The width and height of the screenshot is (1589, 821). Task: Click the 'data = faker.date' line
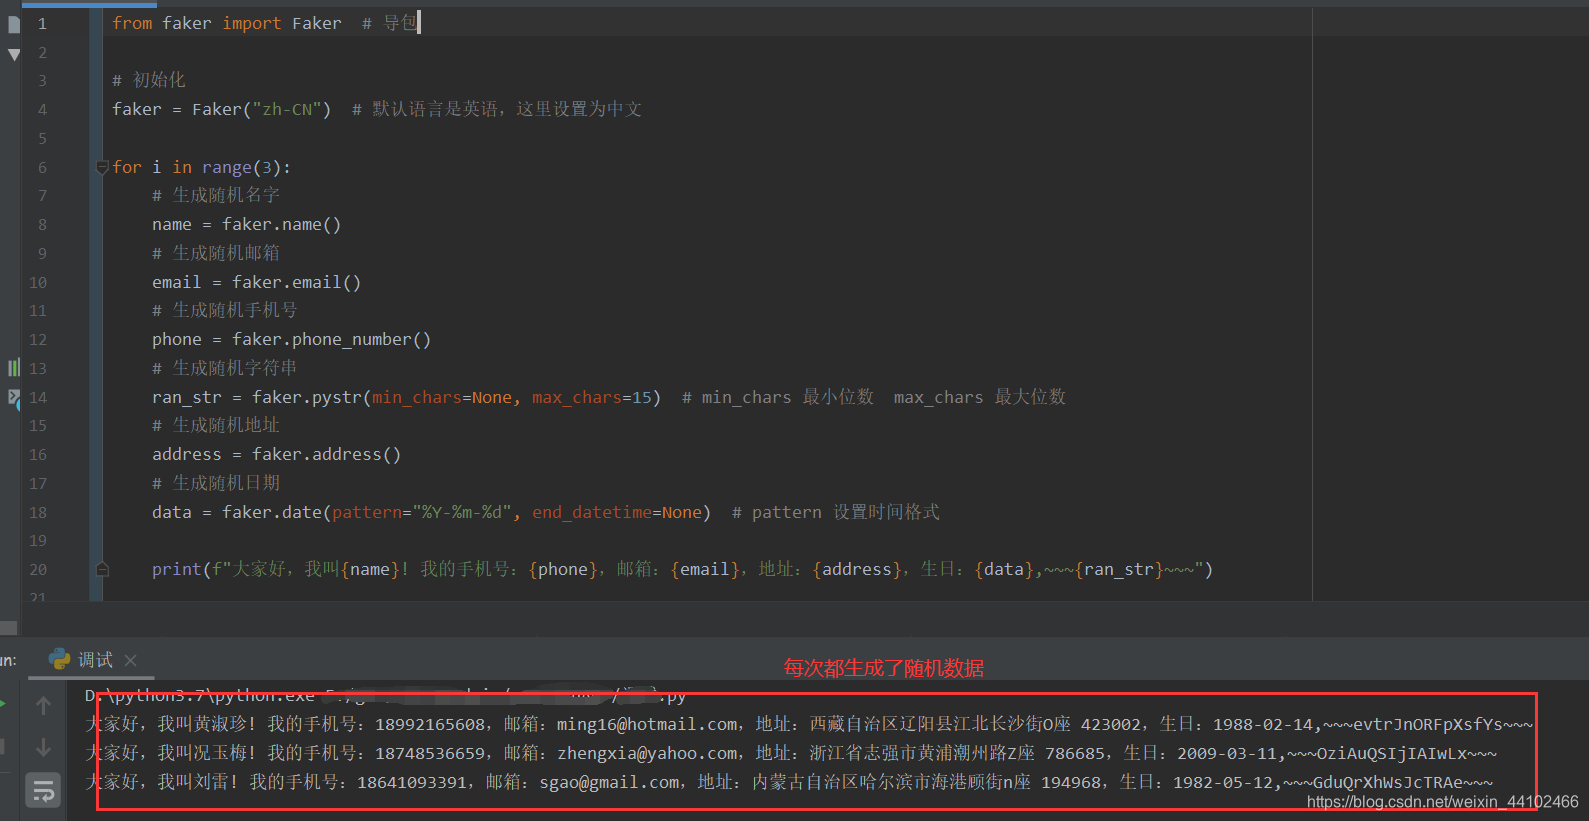431,512
